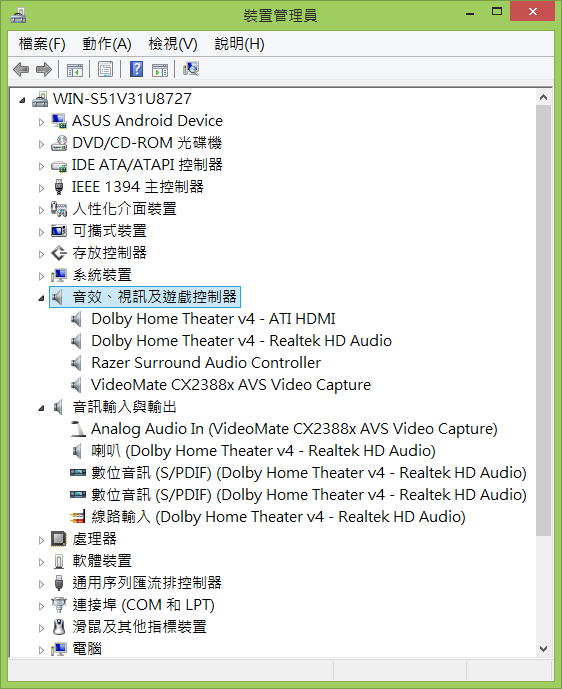Select the WIN-S51V31U8727 computer icon

point(40,99)
